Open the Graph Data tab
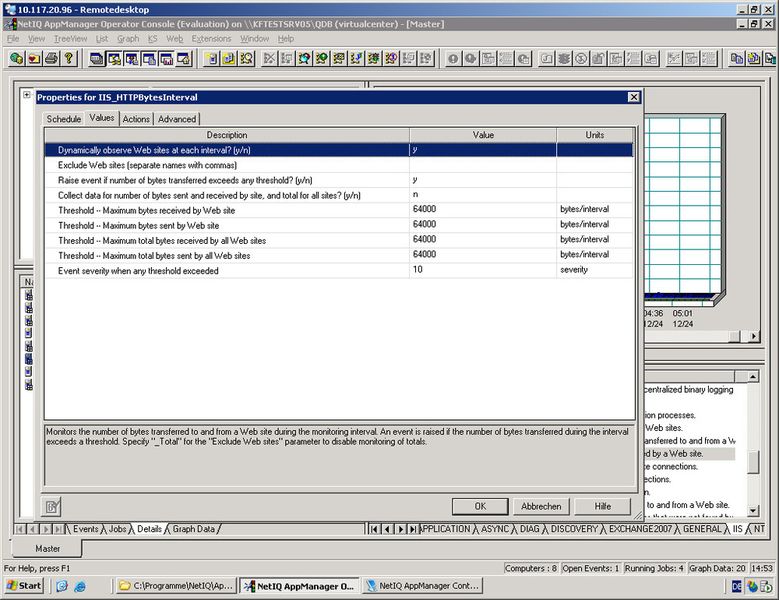Screen dimensions: 779x600 (x=194, y=529)
